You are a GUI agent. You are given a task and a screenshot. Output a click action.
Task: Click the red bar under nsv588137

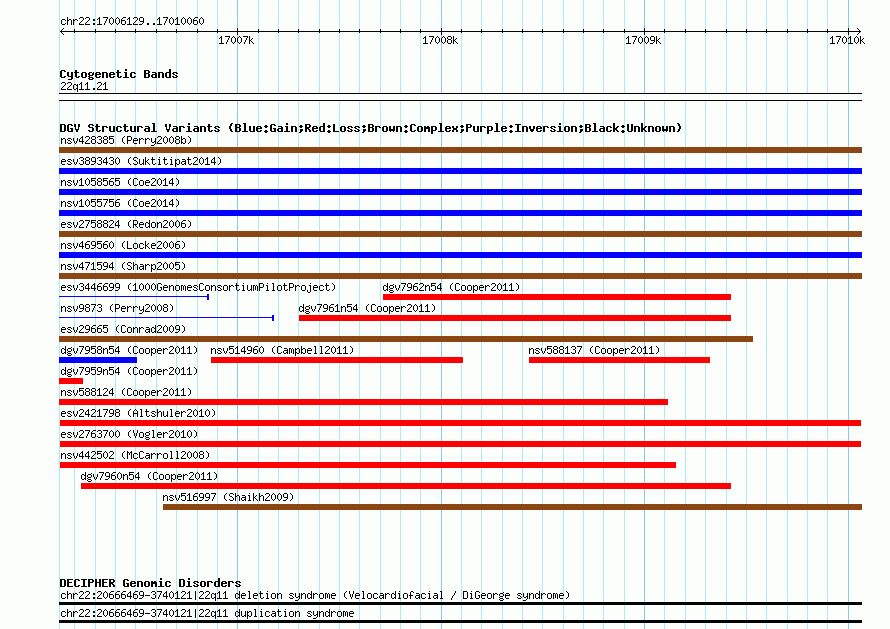[x=619, y=360]
